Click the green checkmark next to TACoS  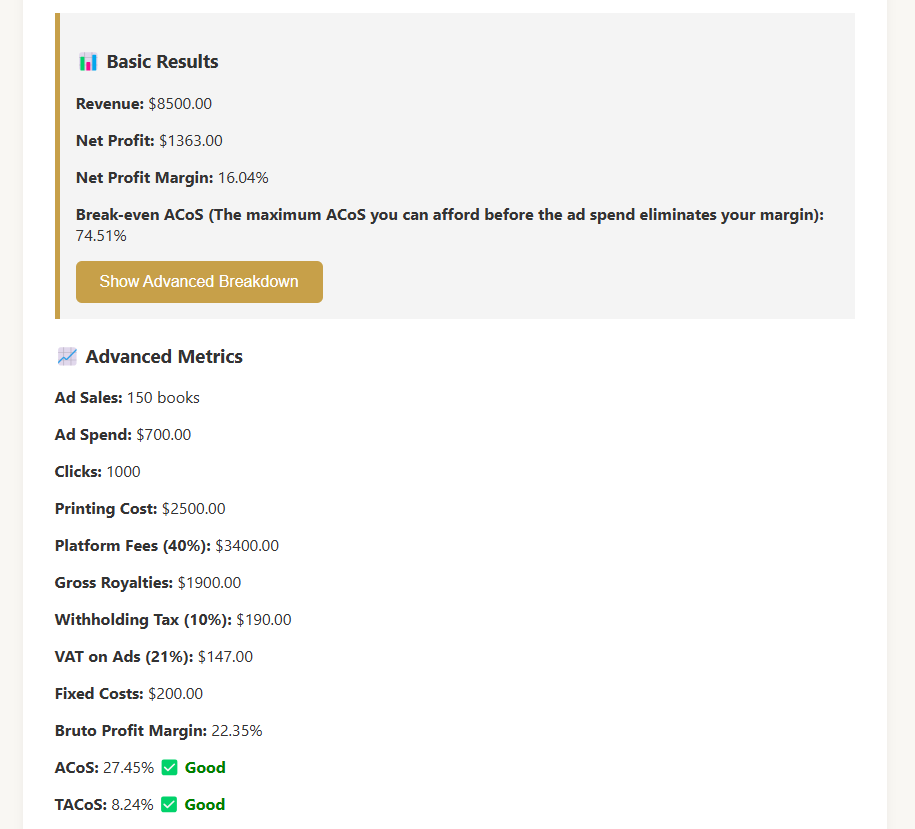pyautogui.click(x=169, y=805)
